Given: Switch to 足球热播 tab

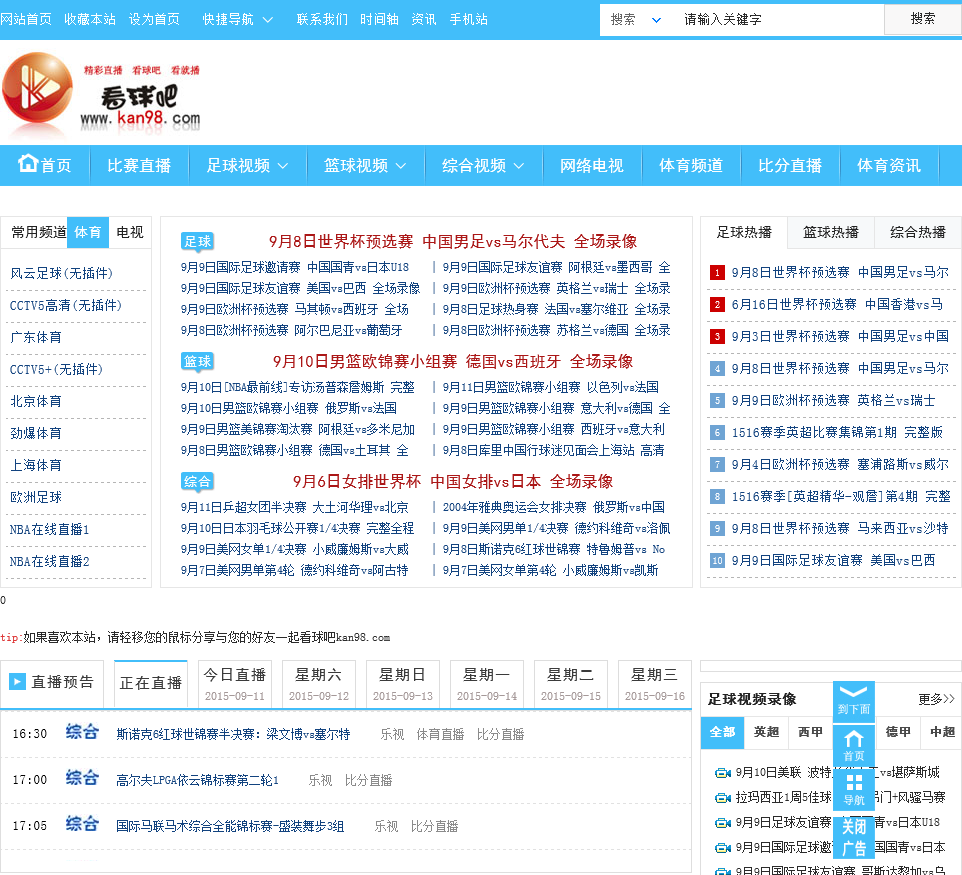Looking at the screenshot, I should point(744,233).
